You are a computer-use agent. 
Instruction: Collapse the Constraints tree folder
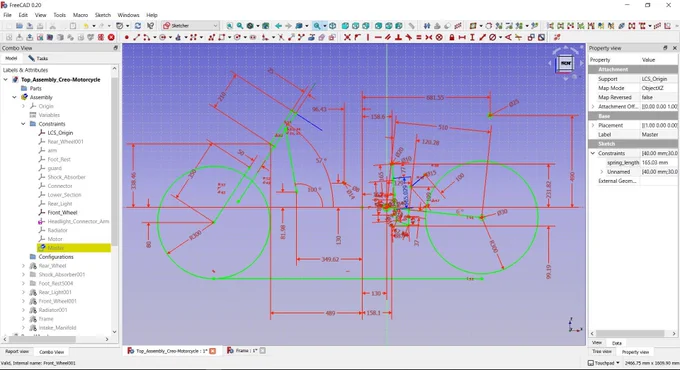(23, 124)
